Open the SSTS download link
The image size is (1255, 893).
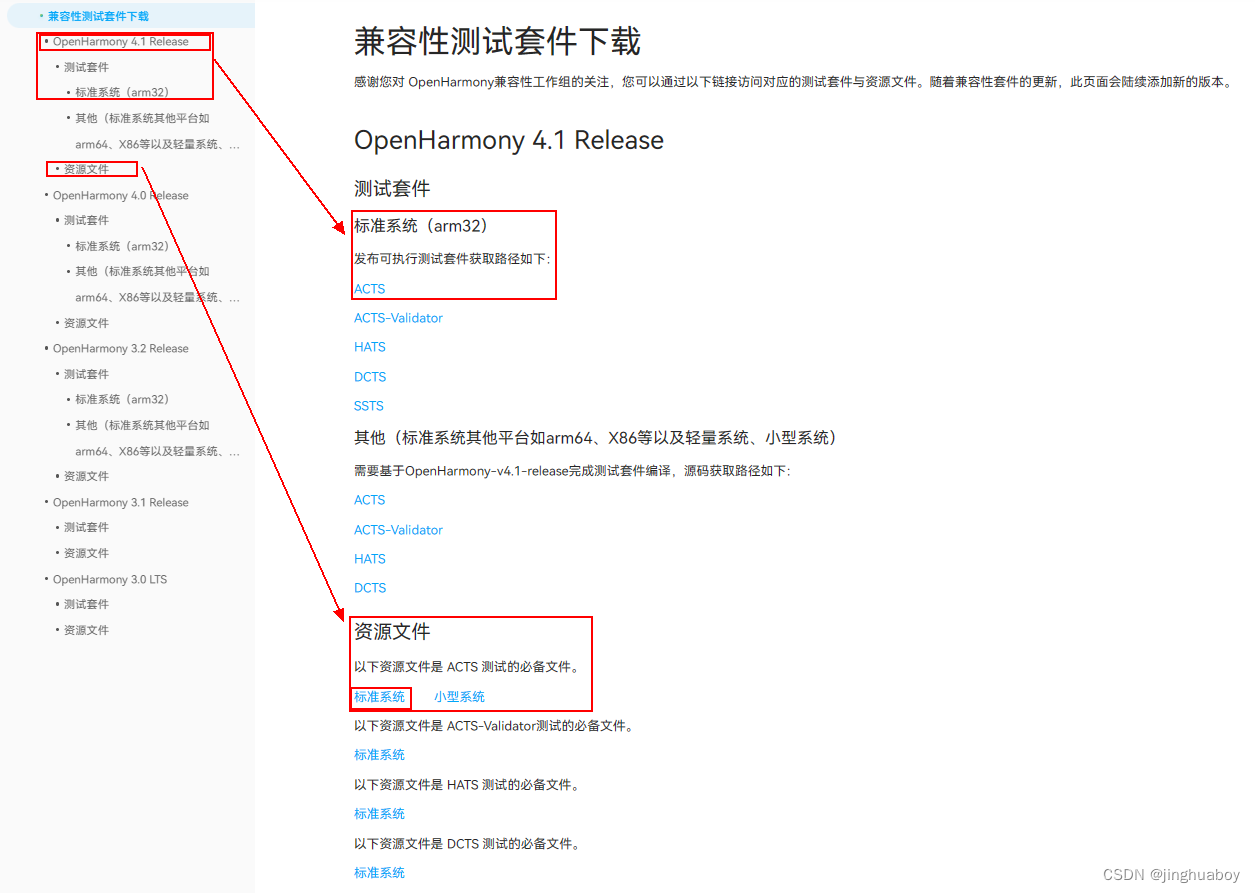(368, 406)
